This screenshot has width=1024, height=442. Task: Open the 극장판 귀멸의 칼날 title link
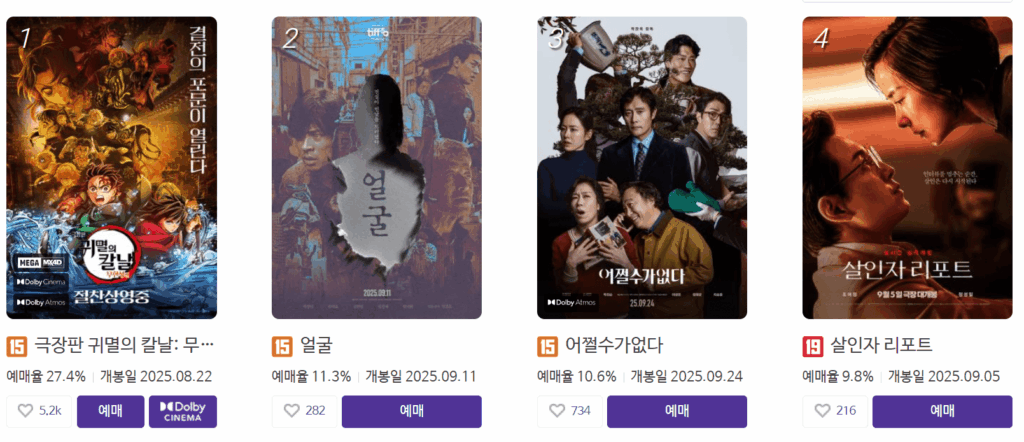tap(124, 345)
